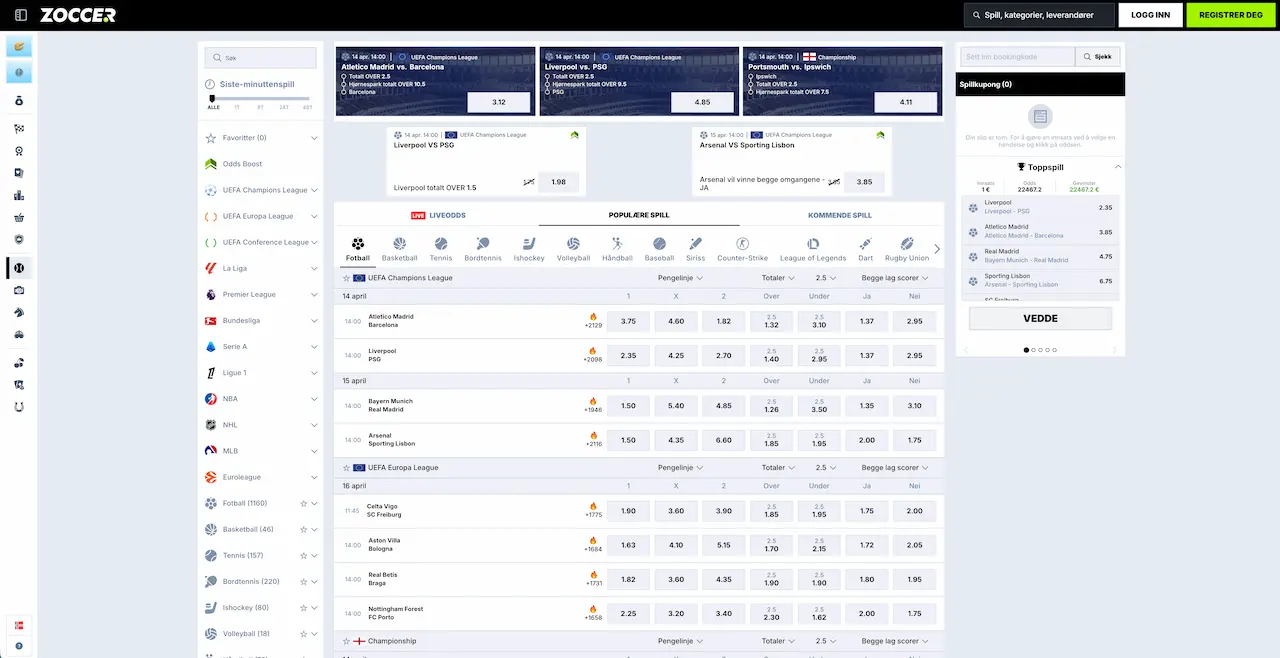This screenshot has width=1280, height=658.
Task: Select the League of Legends icon
Action: coord(813,243)
